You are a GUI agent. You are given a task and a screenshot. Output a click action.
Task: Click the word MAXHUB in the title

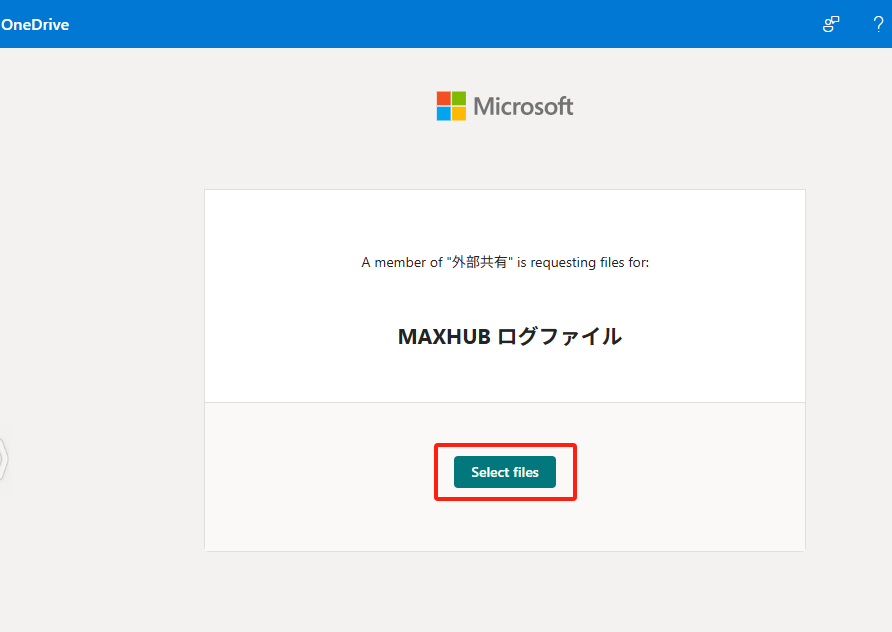444,337
